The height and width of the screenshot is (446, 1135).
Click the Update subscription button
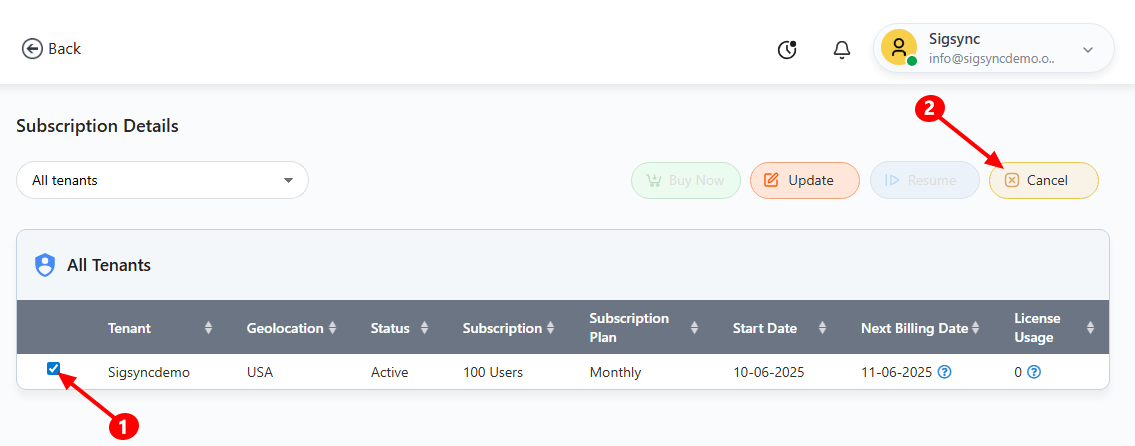804,180
